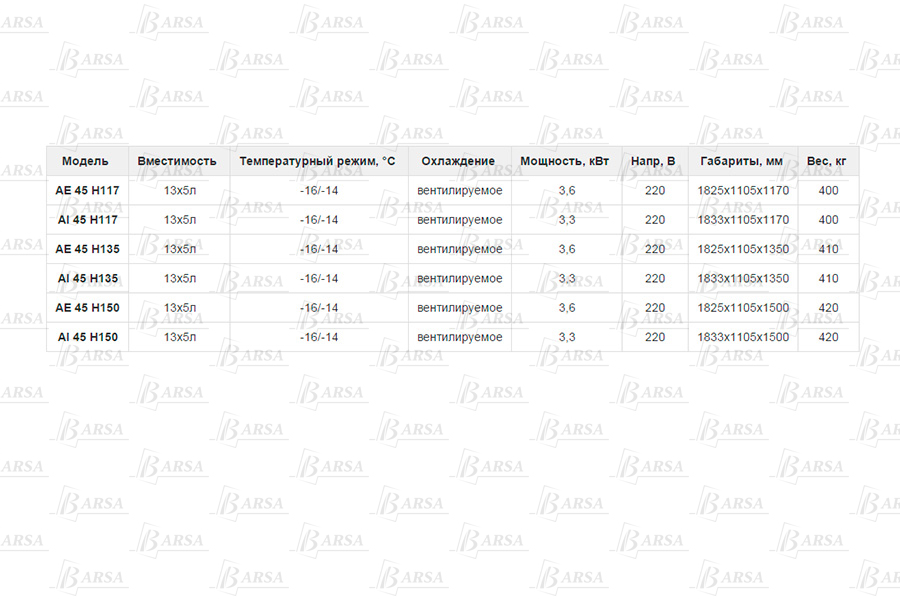Click the 1833x1105x1170 dimensions cell
Screen dimensions: 900x600
pyautogui.click(x=742, y=220)
